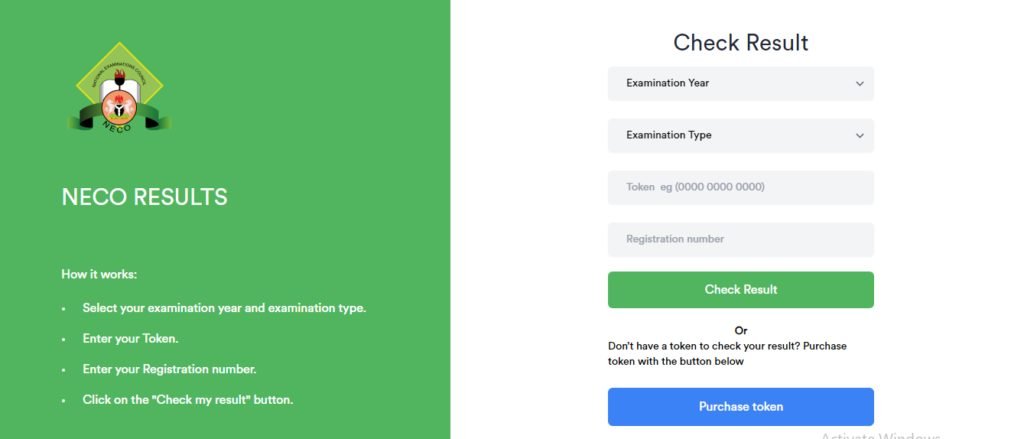
Task: Click into the Registration number field
Action: coord(740,240)
